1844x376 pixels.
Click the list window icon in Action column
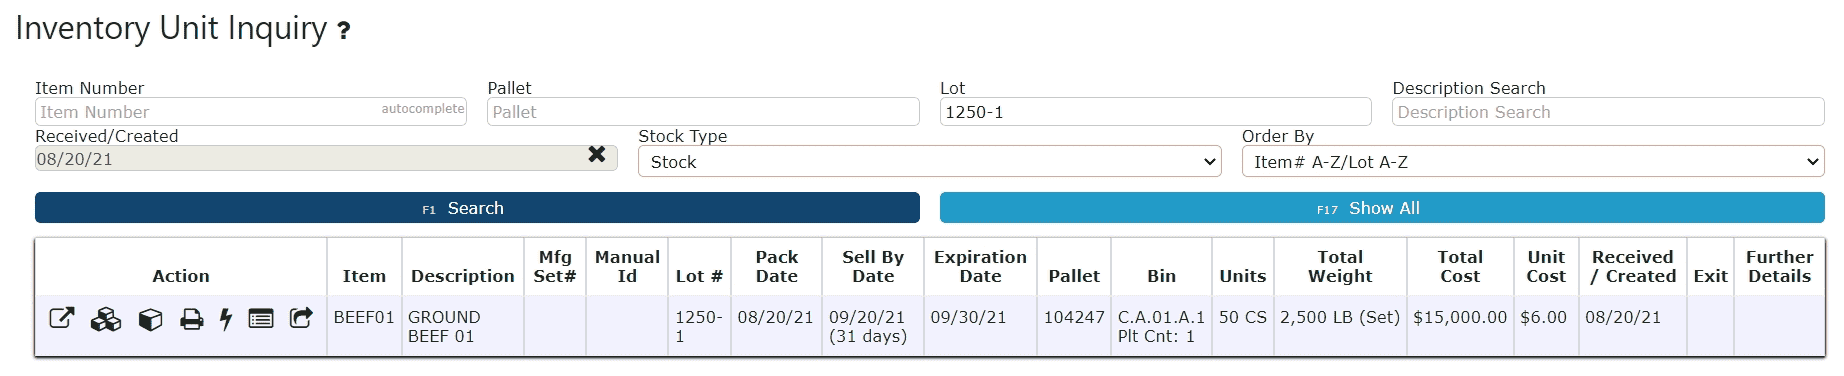pyautogui.click(x=261, y=319)
